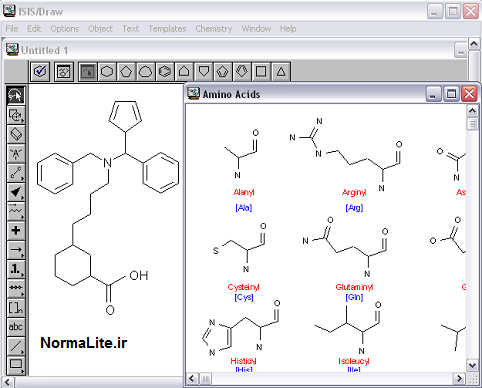Select the single bond tool

click(15, 173)
